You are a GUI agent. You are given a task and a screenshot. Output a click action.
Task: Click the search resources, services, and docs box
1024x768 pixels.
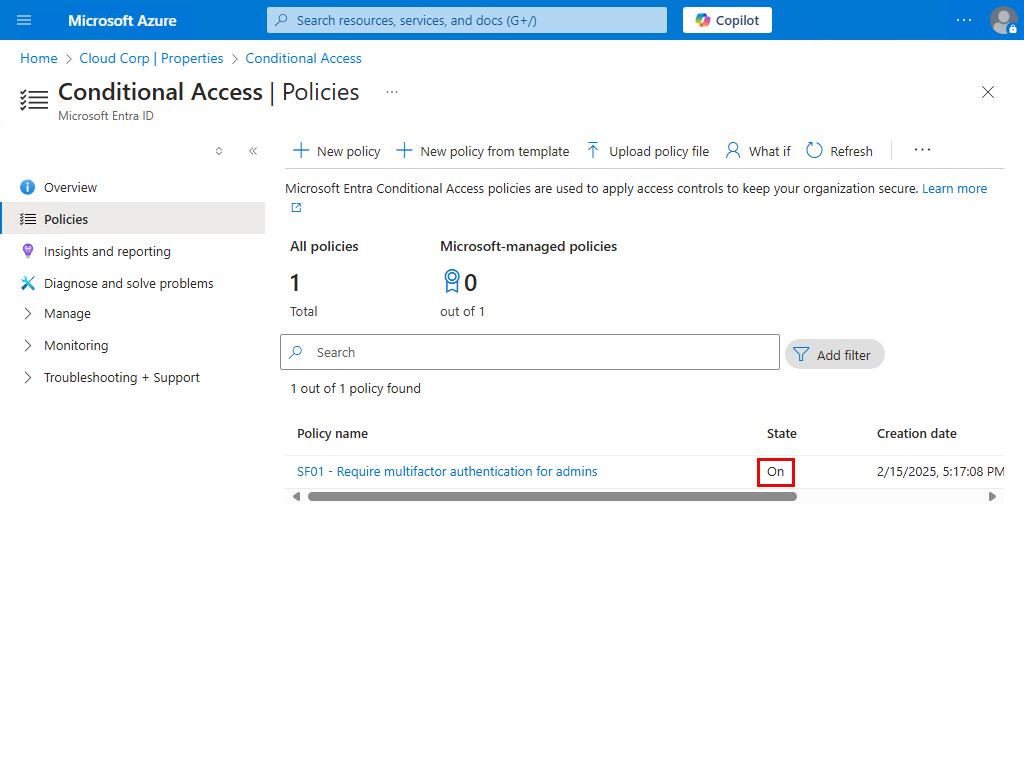pos(467,20)
